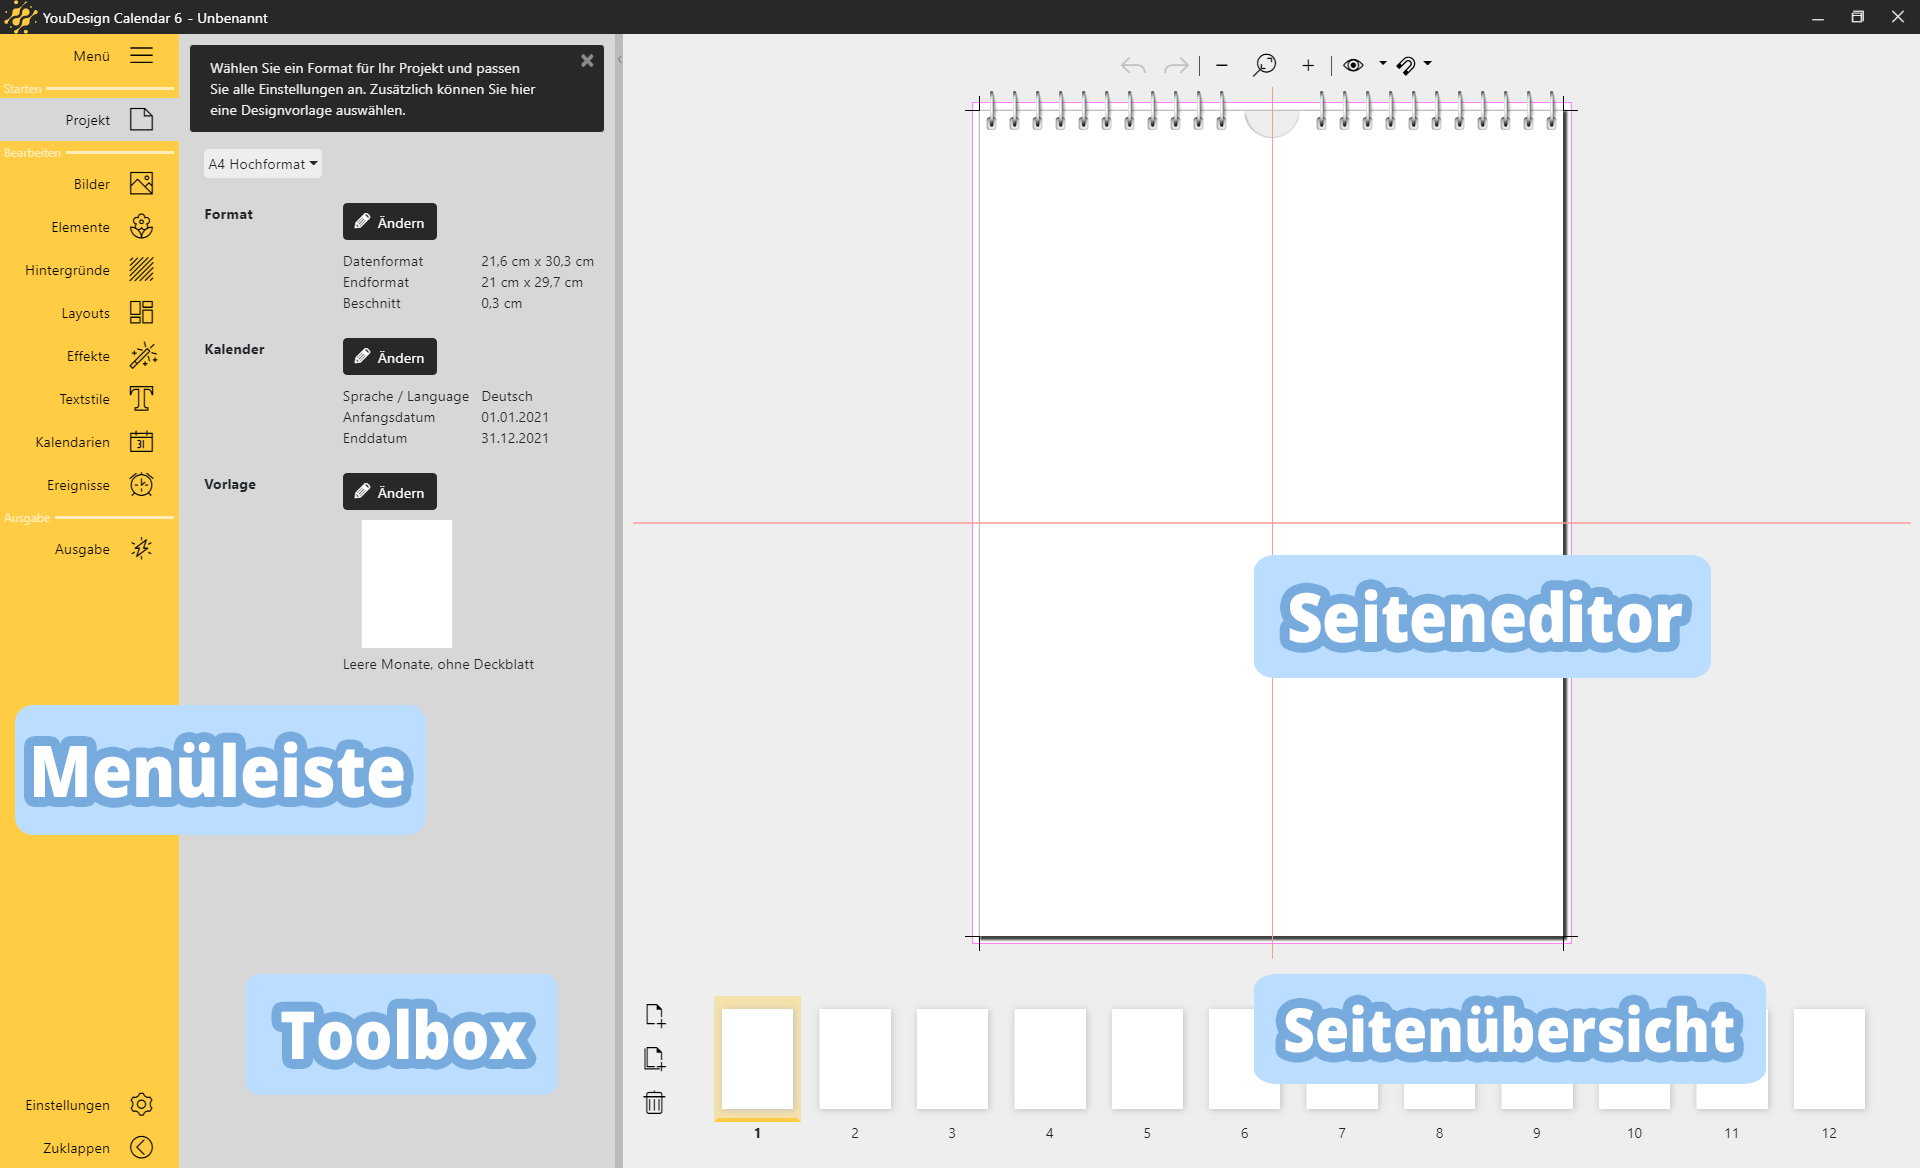Viewport: 1920px width, 1168px height.
Task: Toggle the eye visibility view option
Action: pos(1353,65)
